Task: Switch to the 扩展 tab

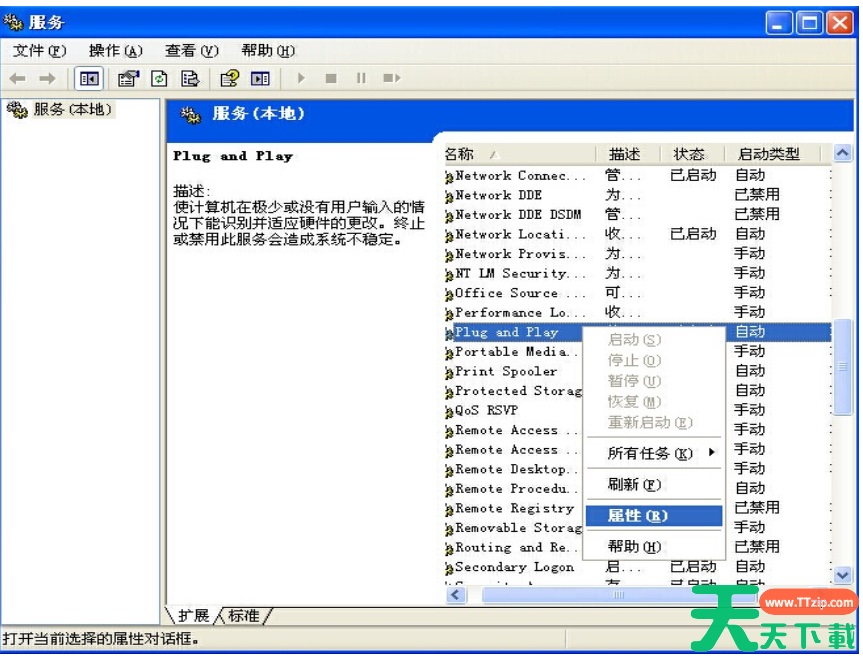Action: click(193, 615)
